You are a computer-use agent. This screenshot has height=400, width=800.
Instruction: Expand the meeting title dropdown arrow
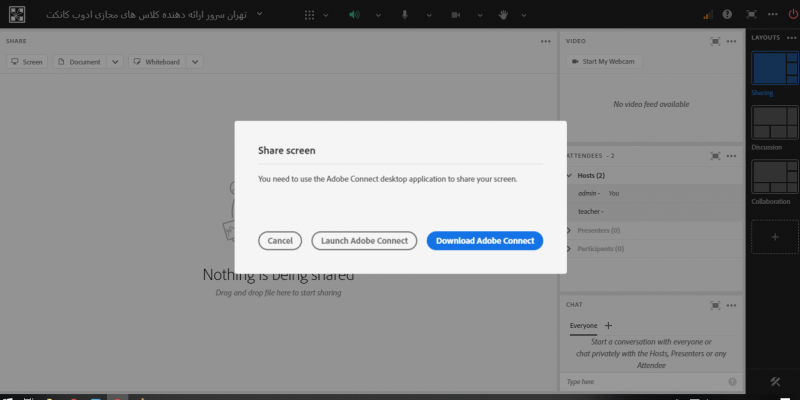click(x=260, y=15)
